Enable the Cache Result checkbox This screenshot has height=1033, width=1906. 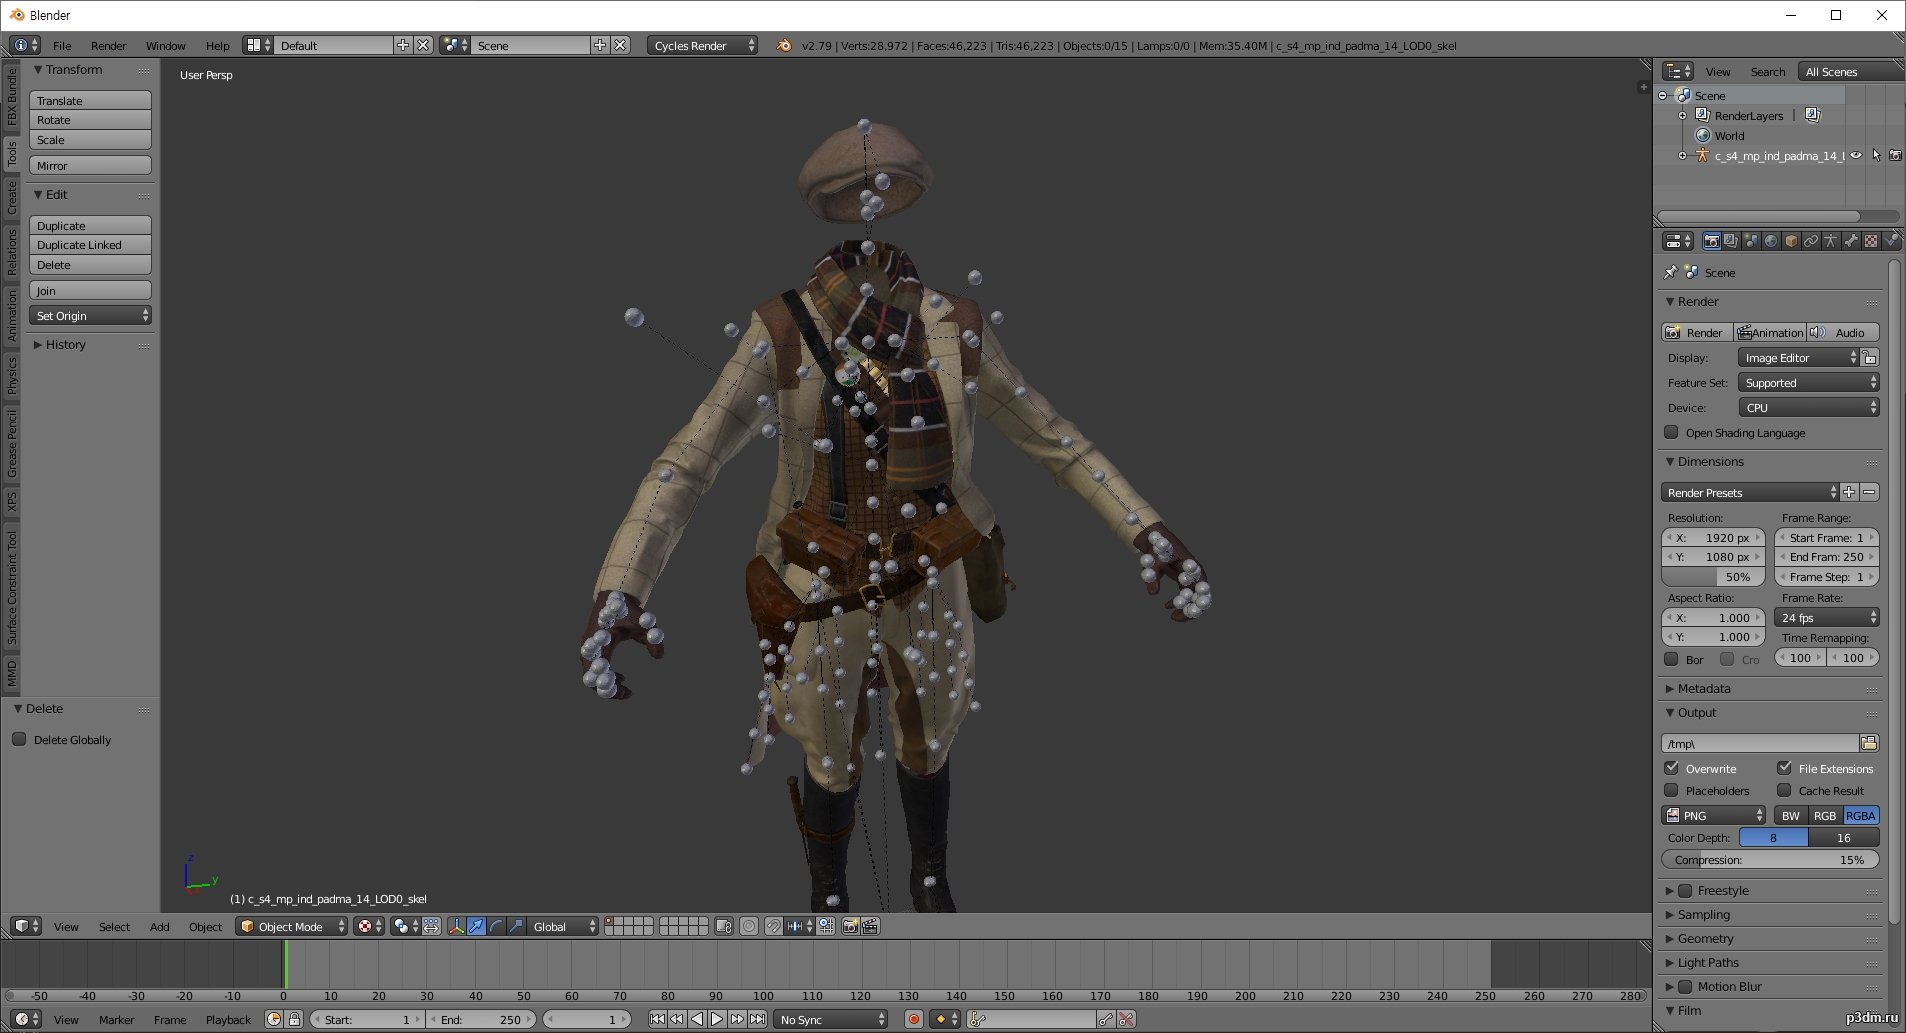1784,790
